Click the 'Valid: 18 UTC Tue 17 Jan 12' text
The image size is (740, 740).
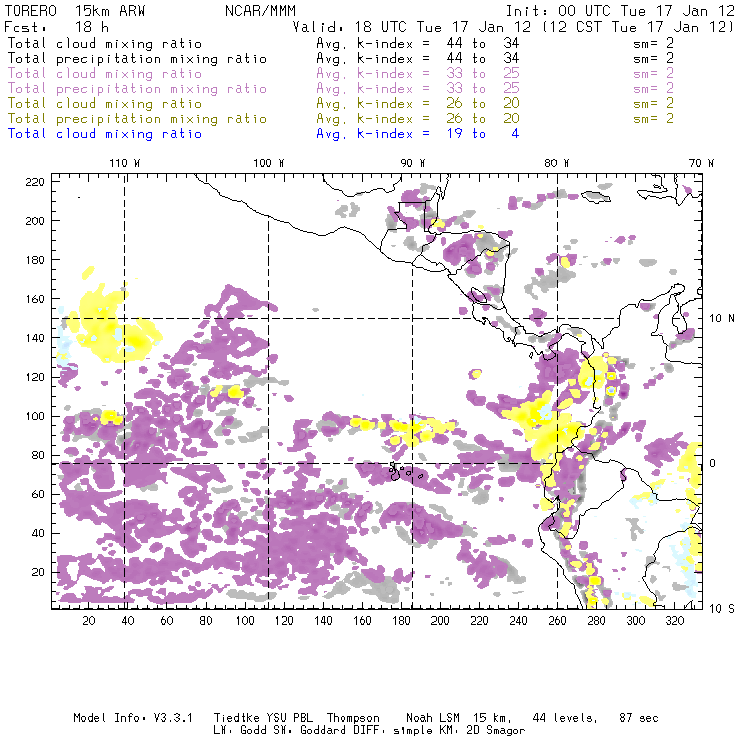tap(412, 27)
